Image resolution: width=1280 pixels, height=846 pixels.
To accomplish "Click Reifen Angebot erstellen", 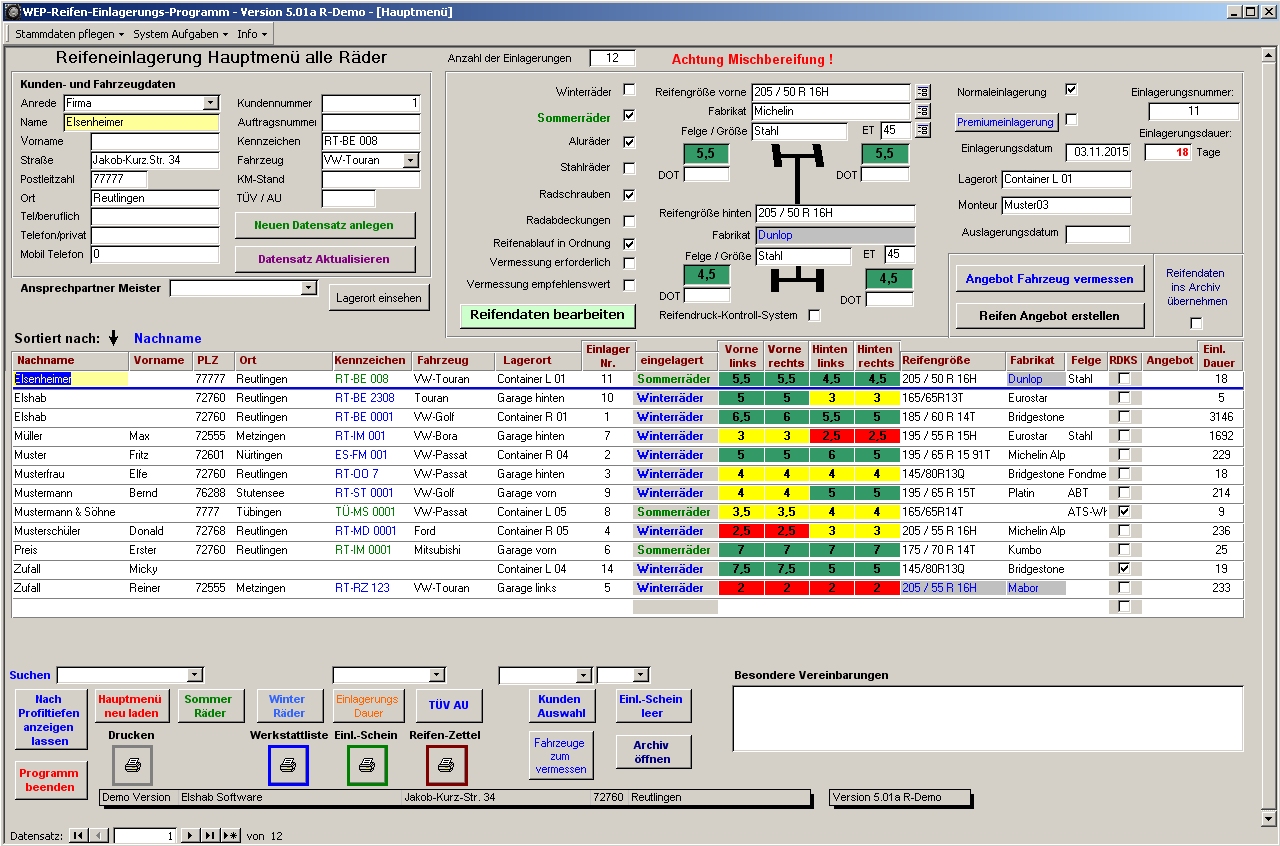I will pos(1050,316).
